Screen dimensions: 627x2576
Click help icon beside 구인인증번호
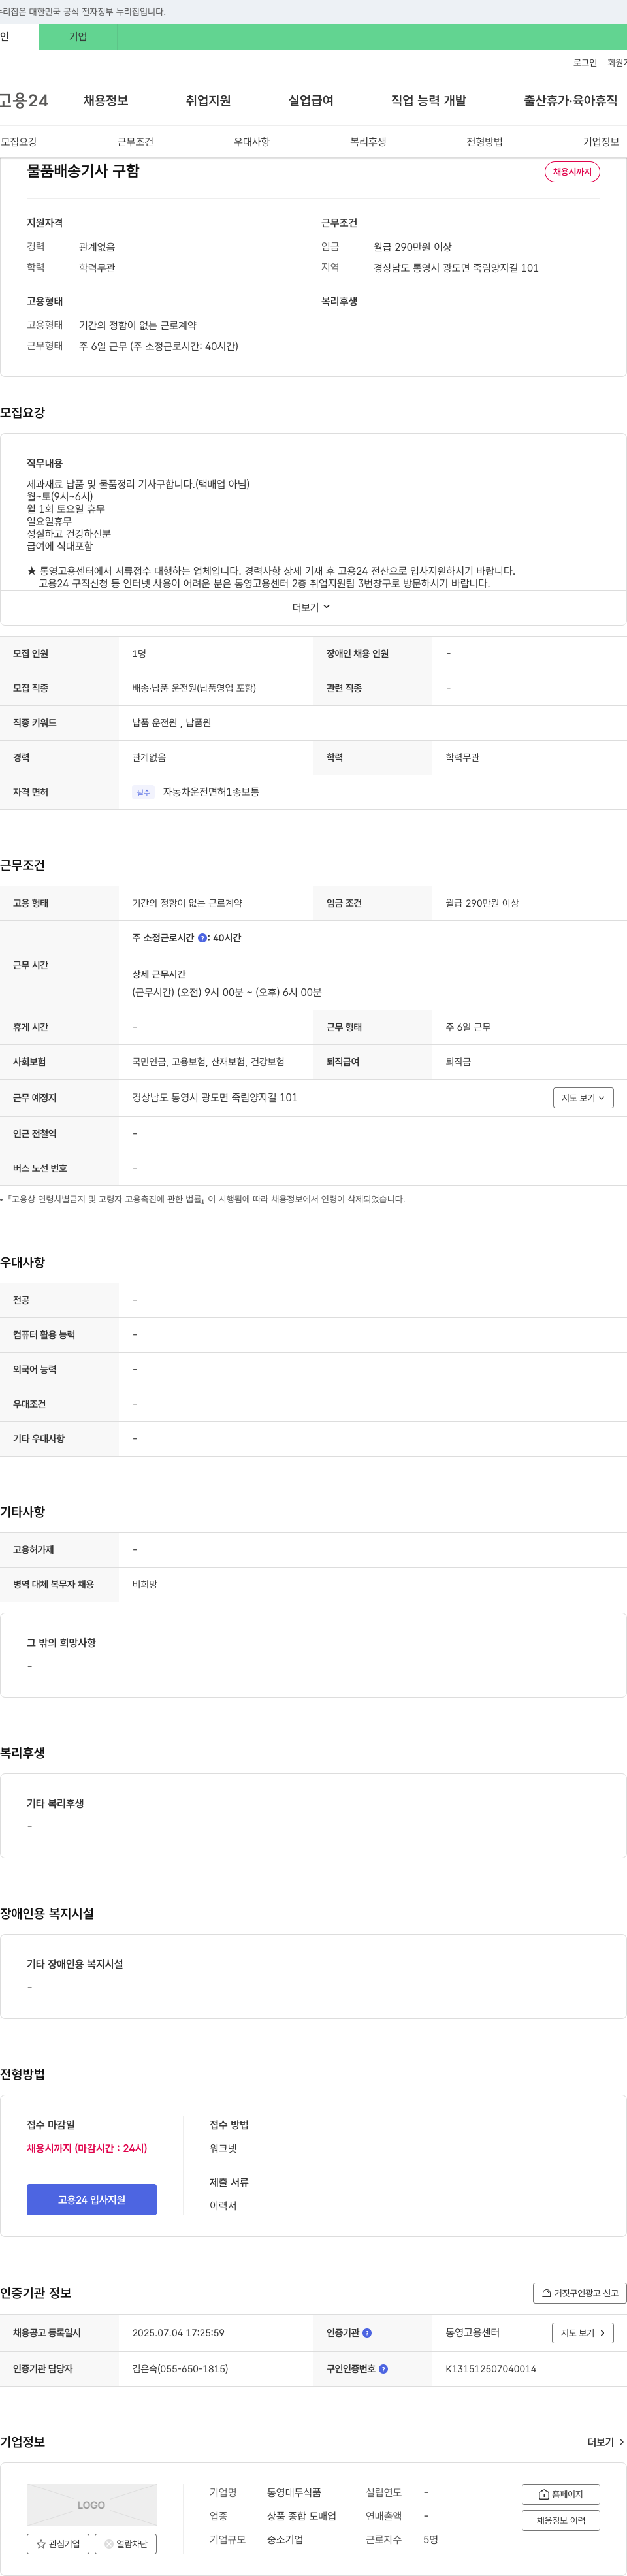pos(383,2369)
